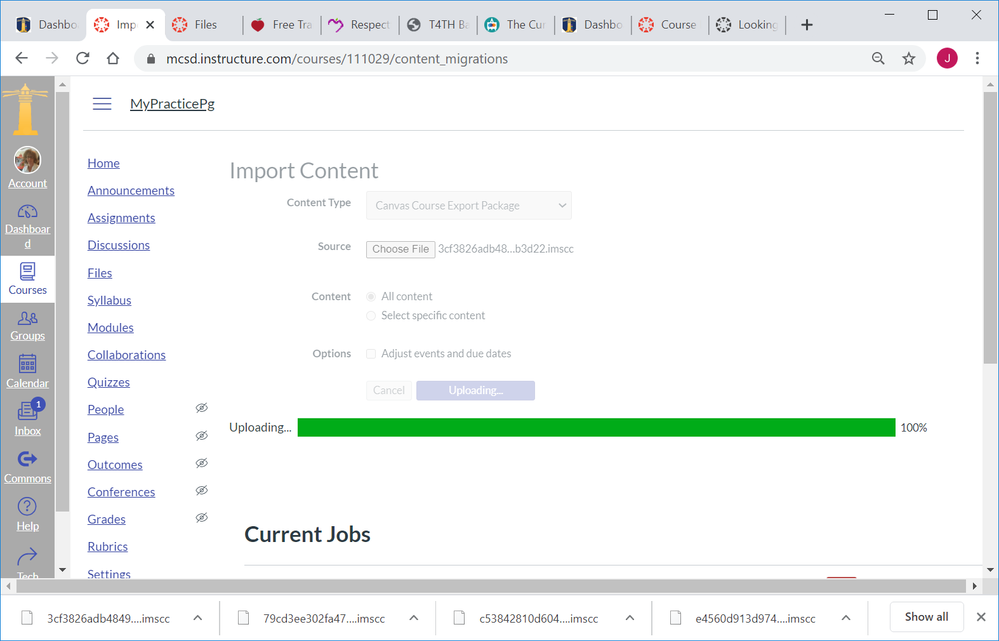This screenshot has width=999, height=641.
Task: Expand options for 3cf3826adb4849 download
Action: (198, 618)
